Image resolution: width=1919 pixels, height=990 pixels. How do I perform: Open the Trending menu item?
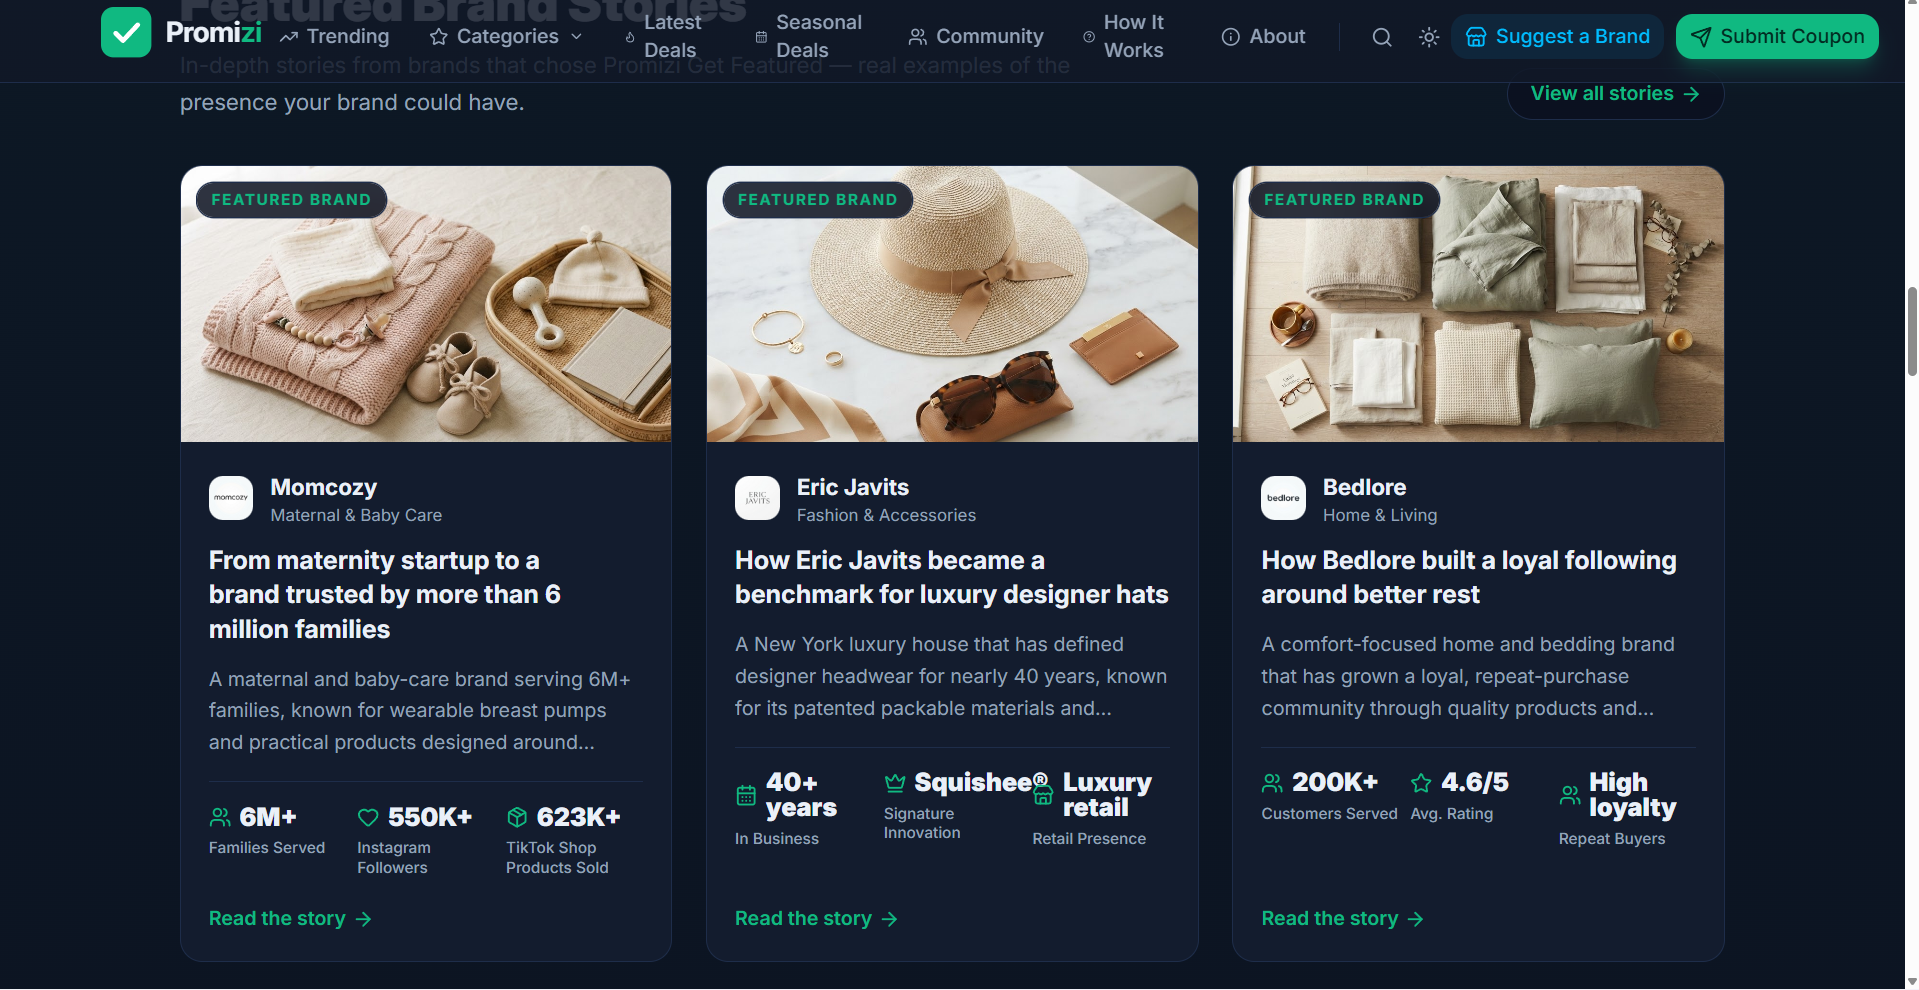click(335, 37)
